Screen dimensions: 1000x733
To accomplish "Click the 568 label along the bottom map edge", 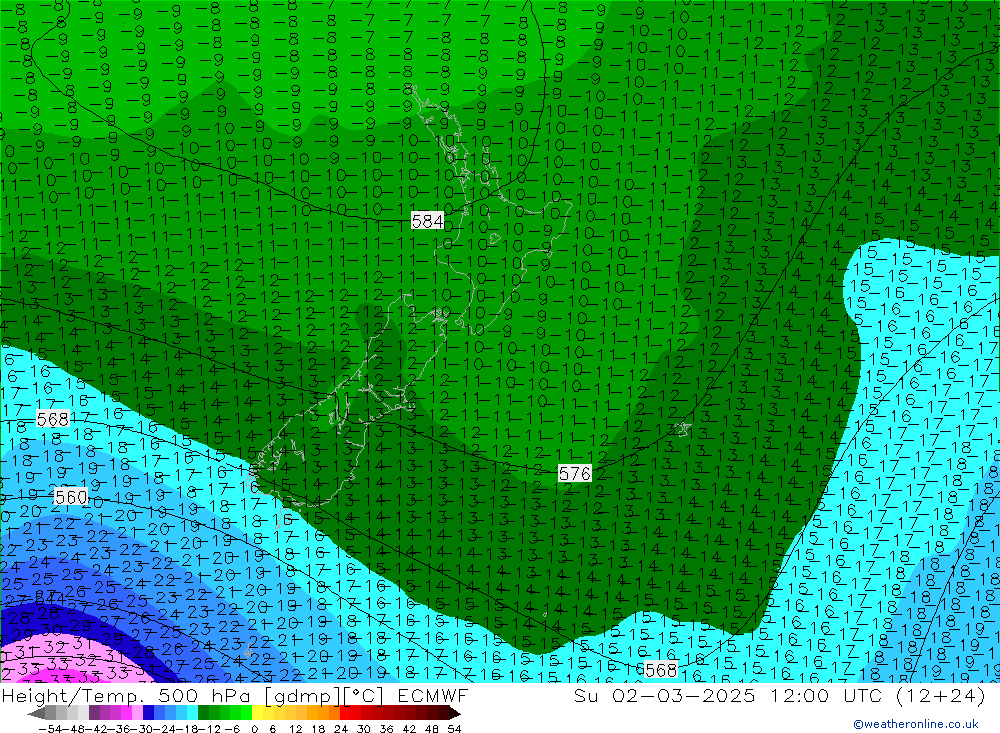I will click(x=661, y=670).
